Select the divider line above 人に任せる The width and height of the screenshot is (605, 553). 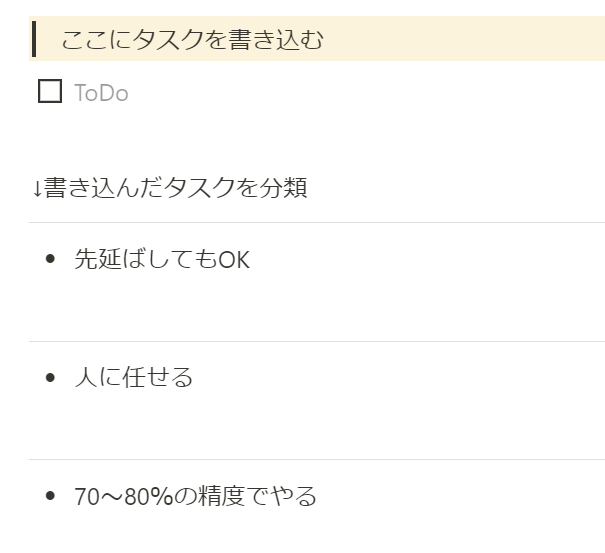click(x=317, y=341)
